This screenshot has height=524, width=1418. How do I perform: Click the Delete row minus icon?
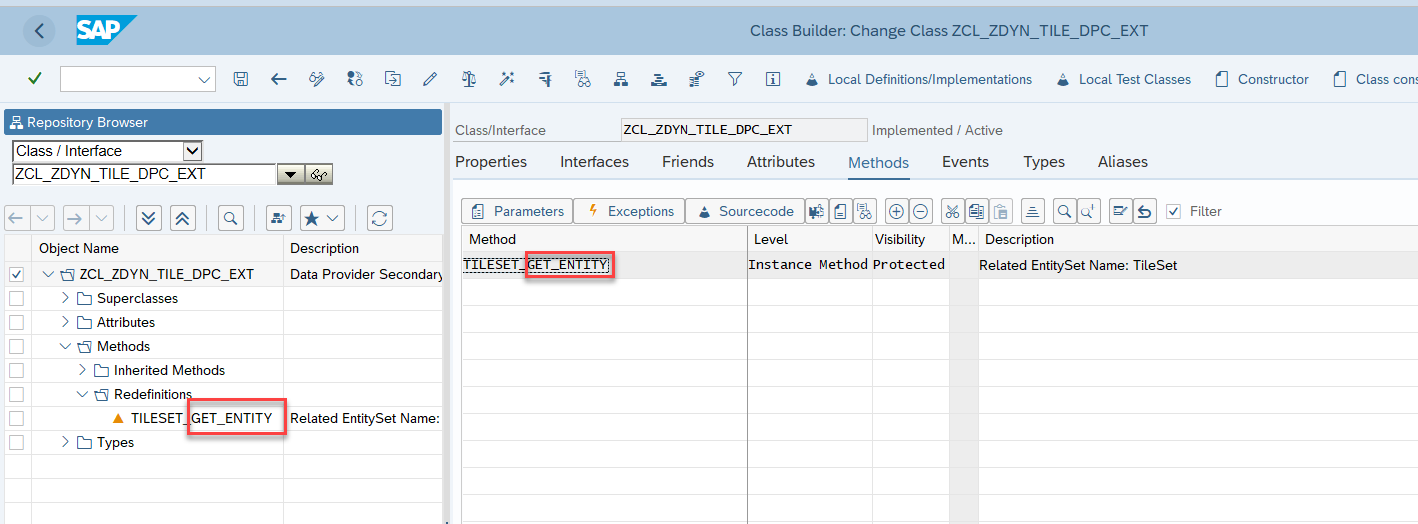coord(921,211)
